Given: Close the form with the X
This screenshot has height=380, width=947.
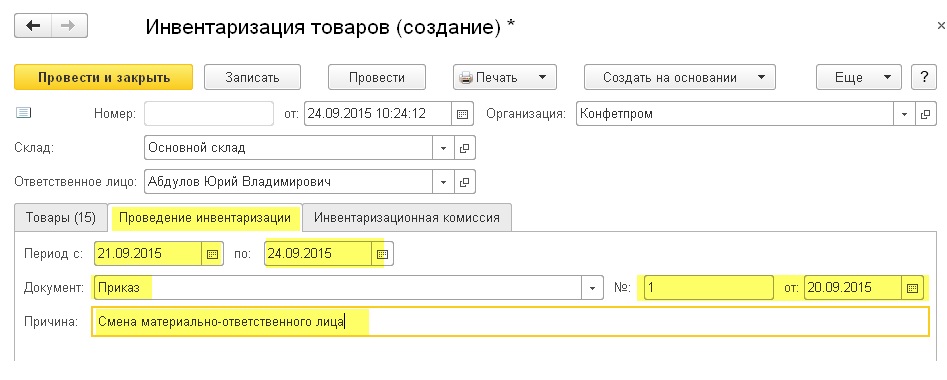Looking at the screenshot, I should click(941, 26).
